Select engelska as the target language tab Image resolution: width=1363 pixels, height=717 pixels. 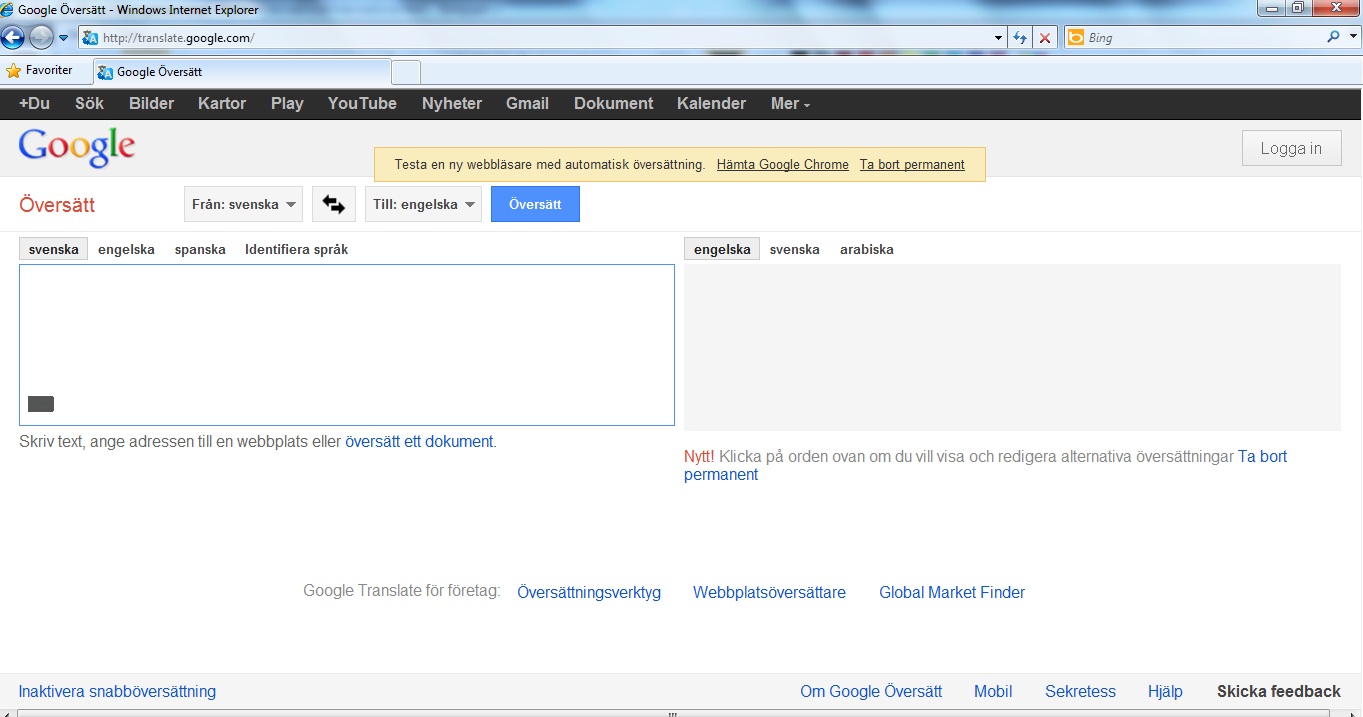pos(722,249)
